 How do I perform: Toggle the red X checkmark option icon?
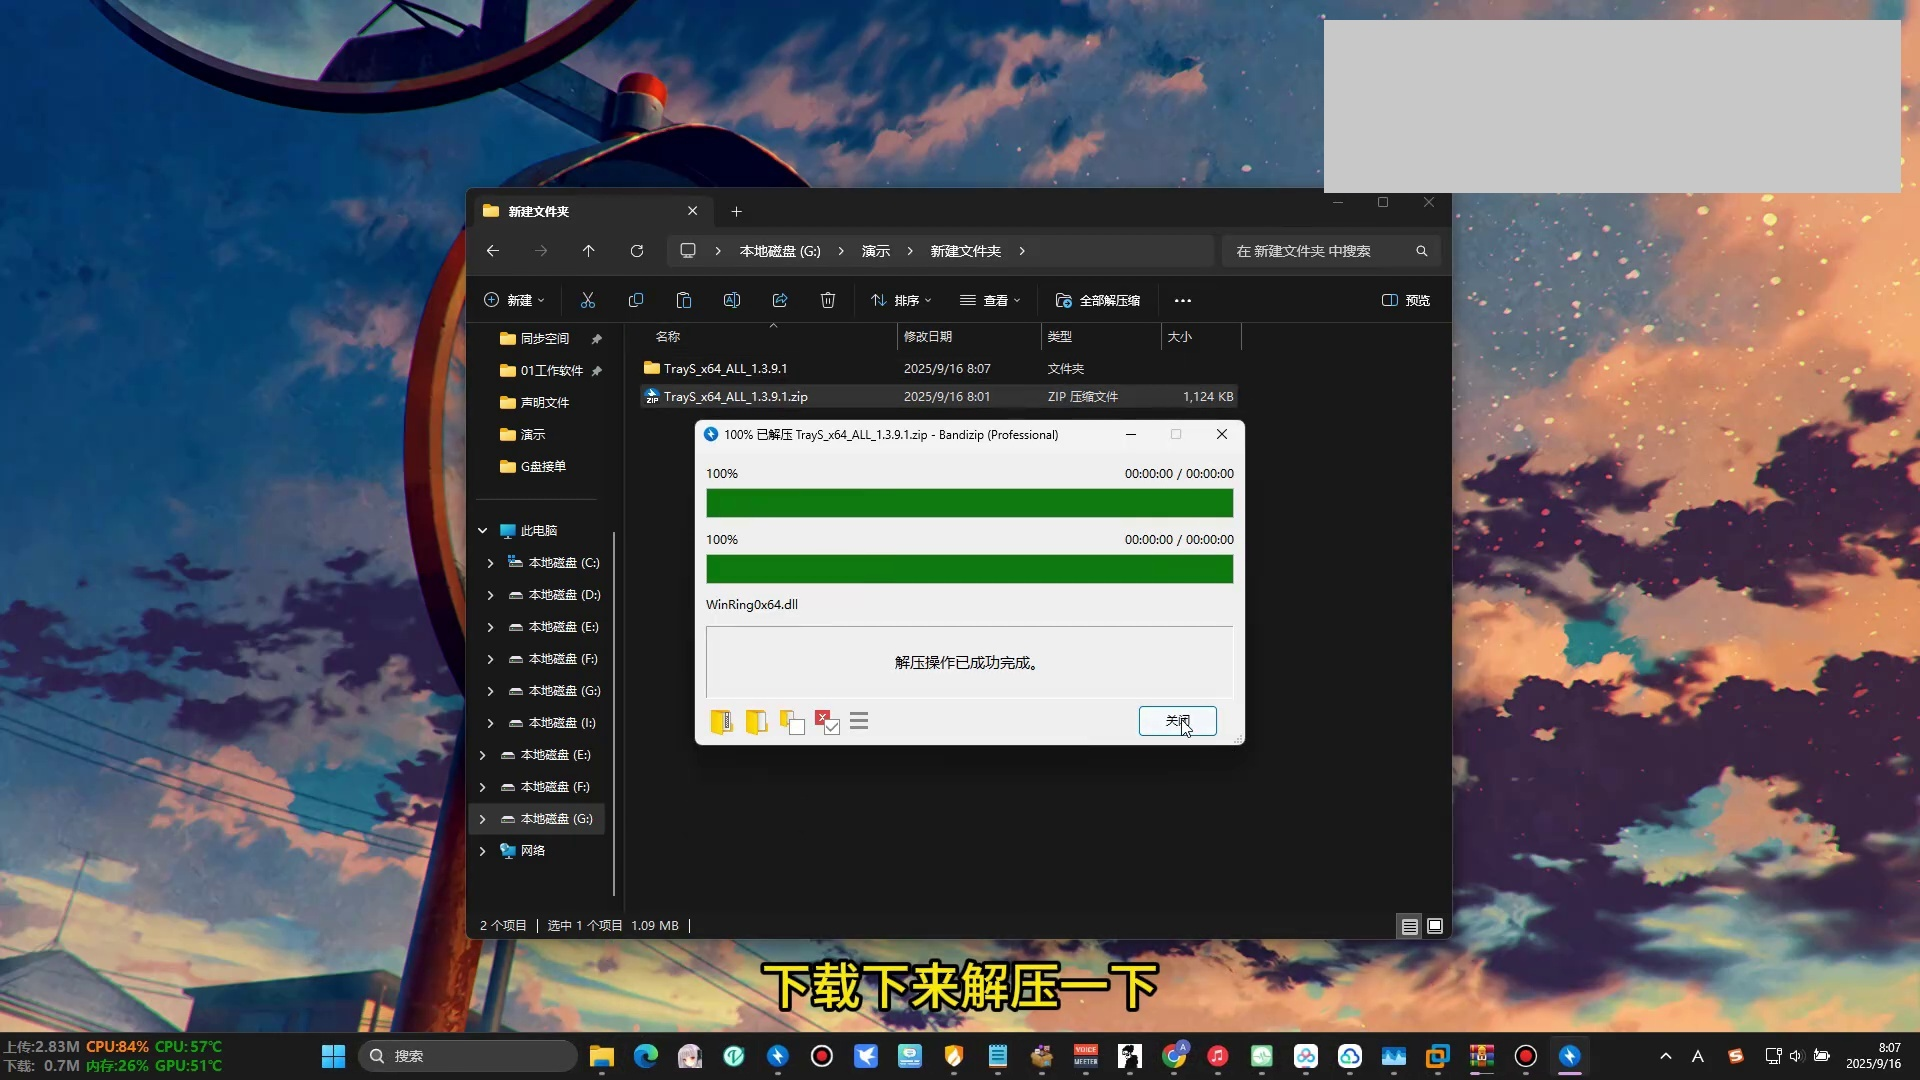pos(827,722)
